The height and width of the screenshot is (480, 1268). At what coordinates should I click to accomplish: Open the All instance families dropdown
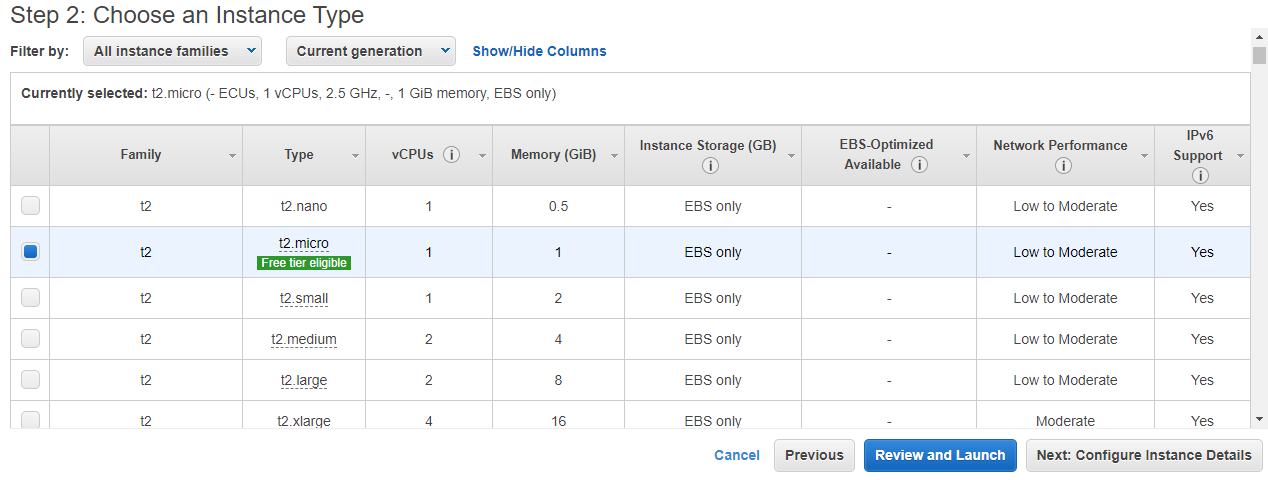coord(172,51)
